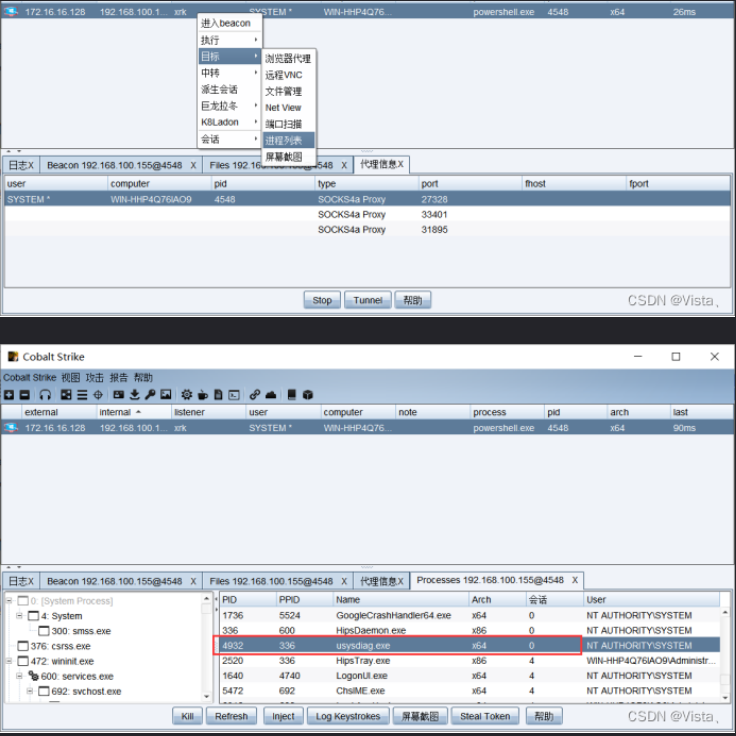Click the cube About icon in the toolbar
The height and width of the screenshot is (736, 736).
point(307,395)
